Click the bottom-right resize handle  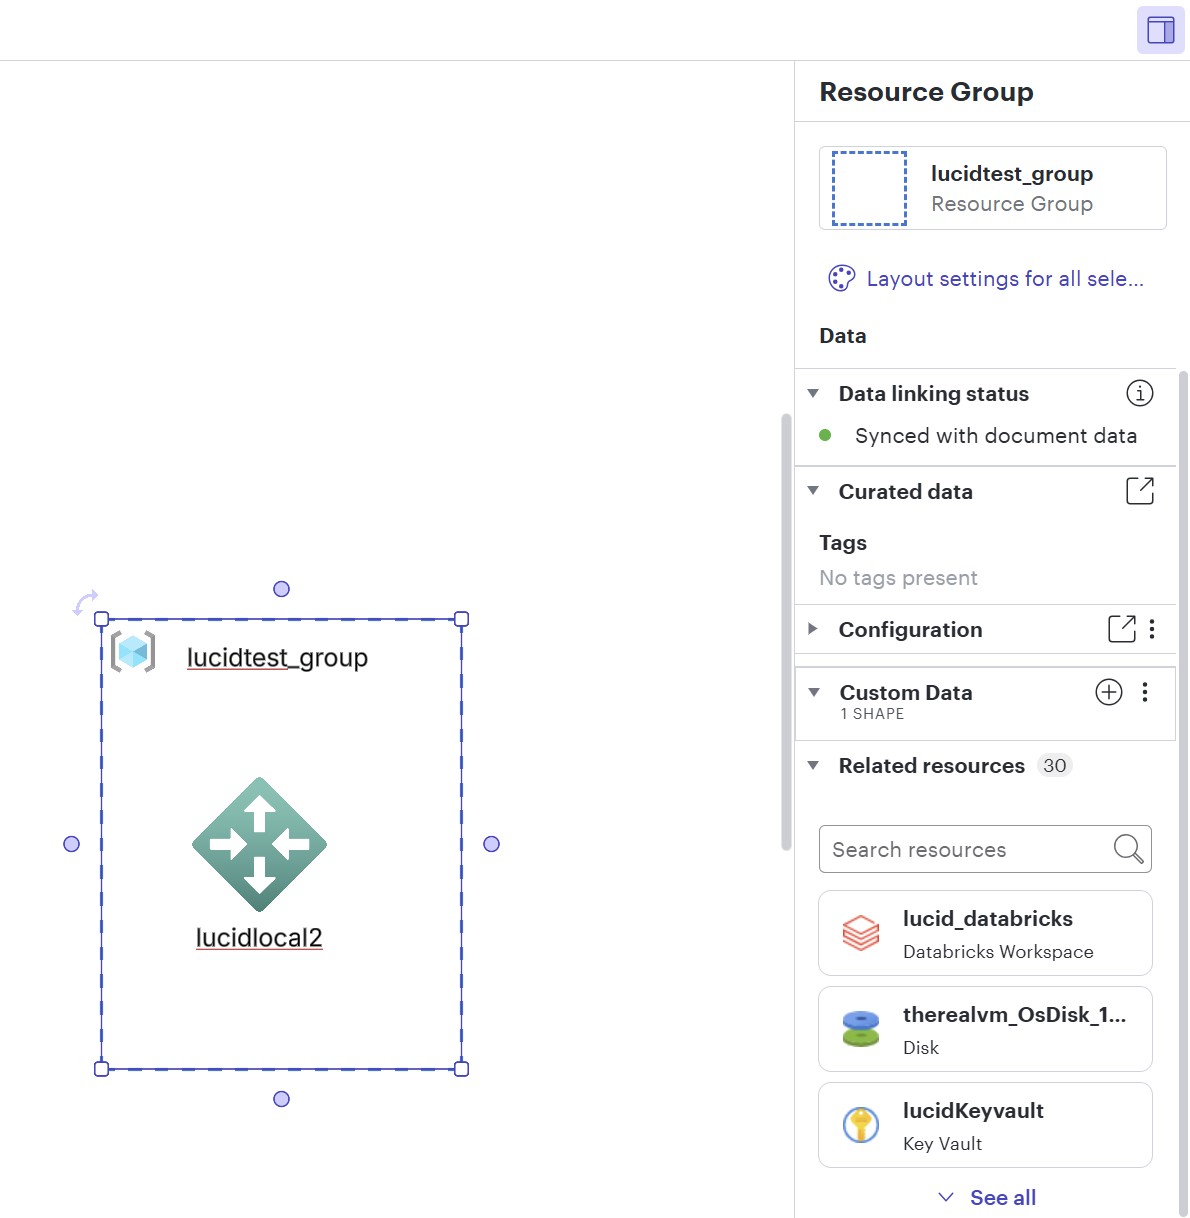pos(461,1069)
